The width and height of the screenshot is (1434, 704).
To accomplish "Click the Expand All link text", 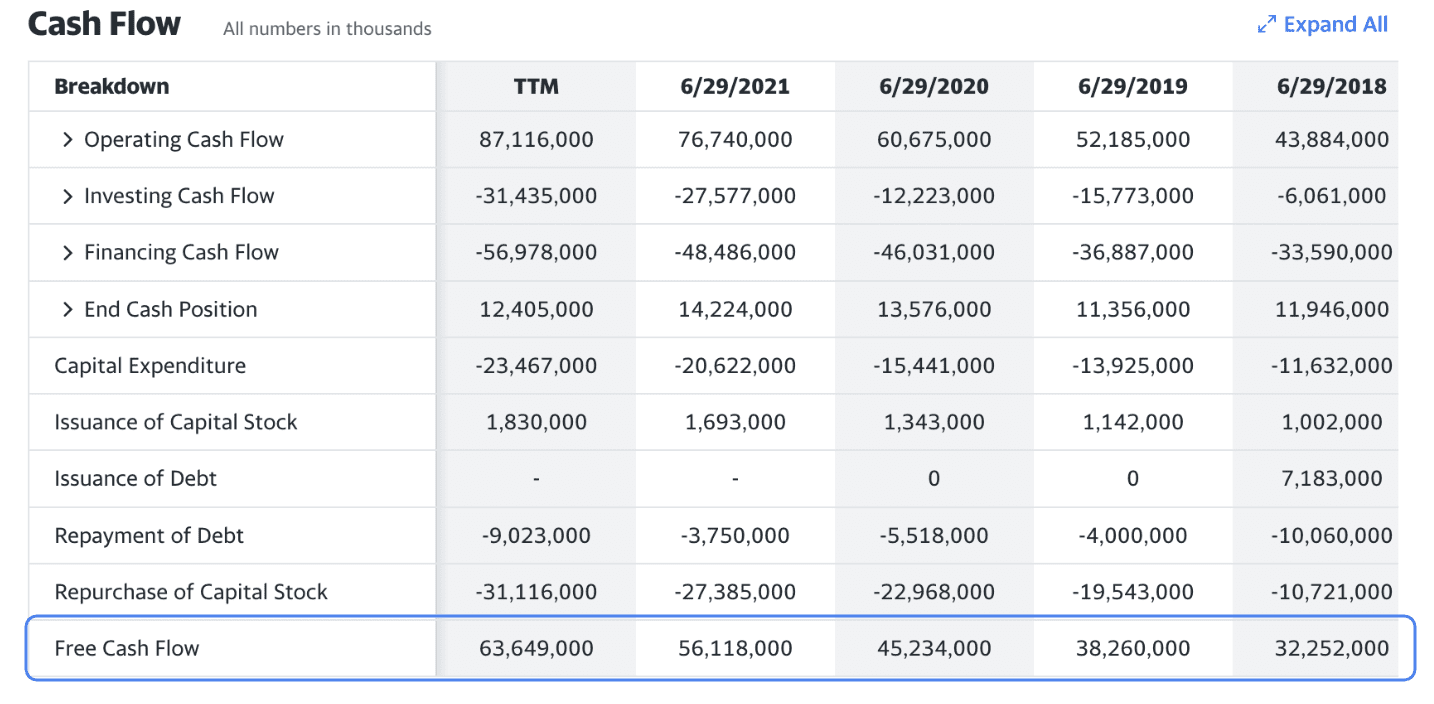I will [1335, 25].
